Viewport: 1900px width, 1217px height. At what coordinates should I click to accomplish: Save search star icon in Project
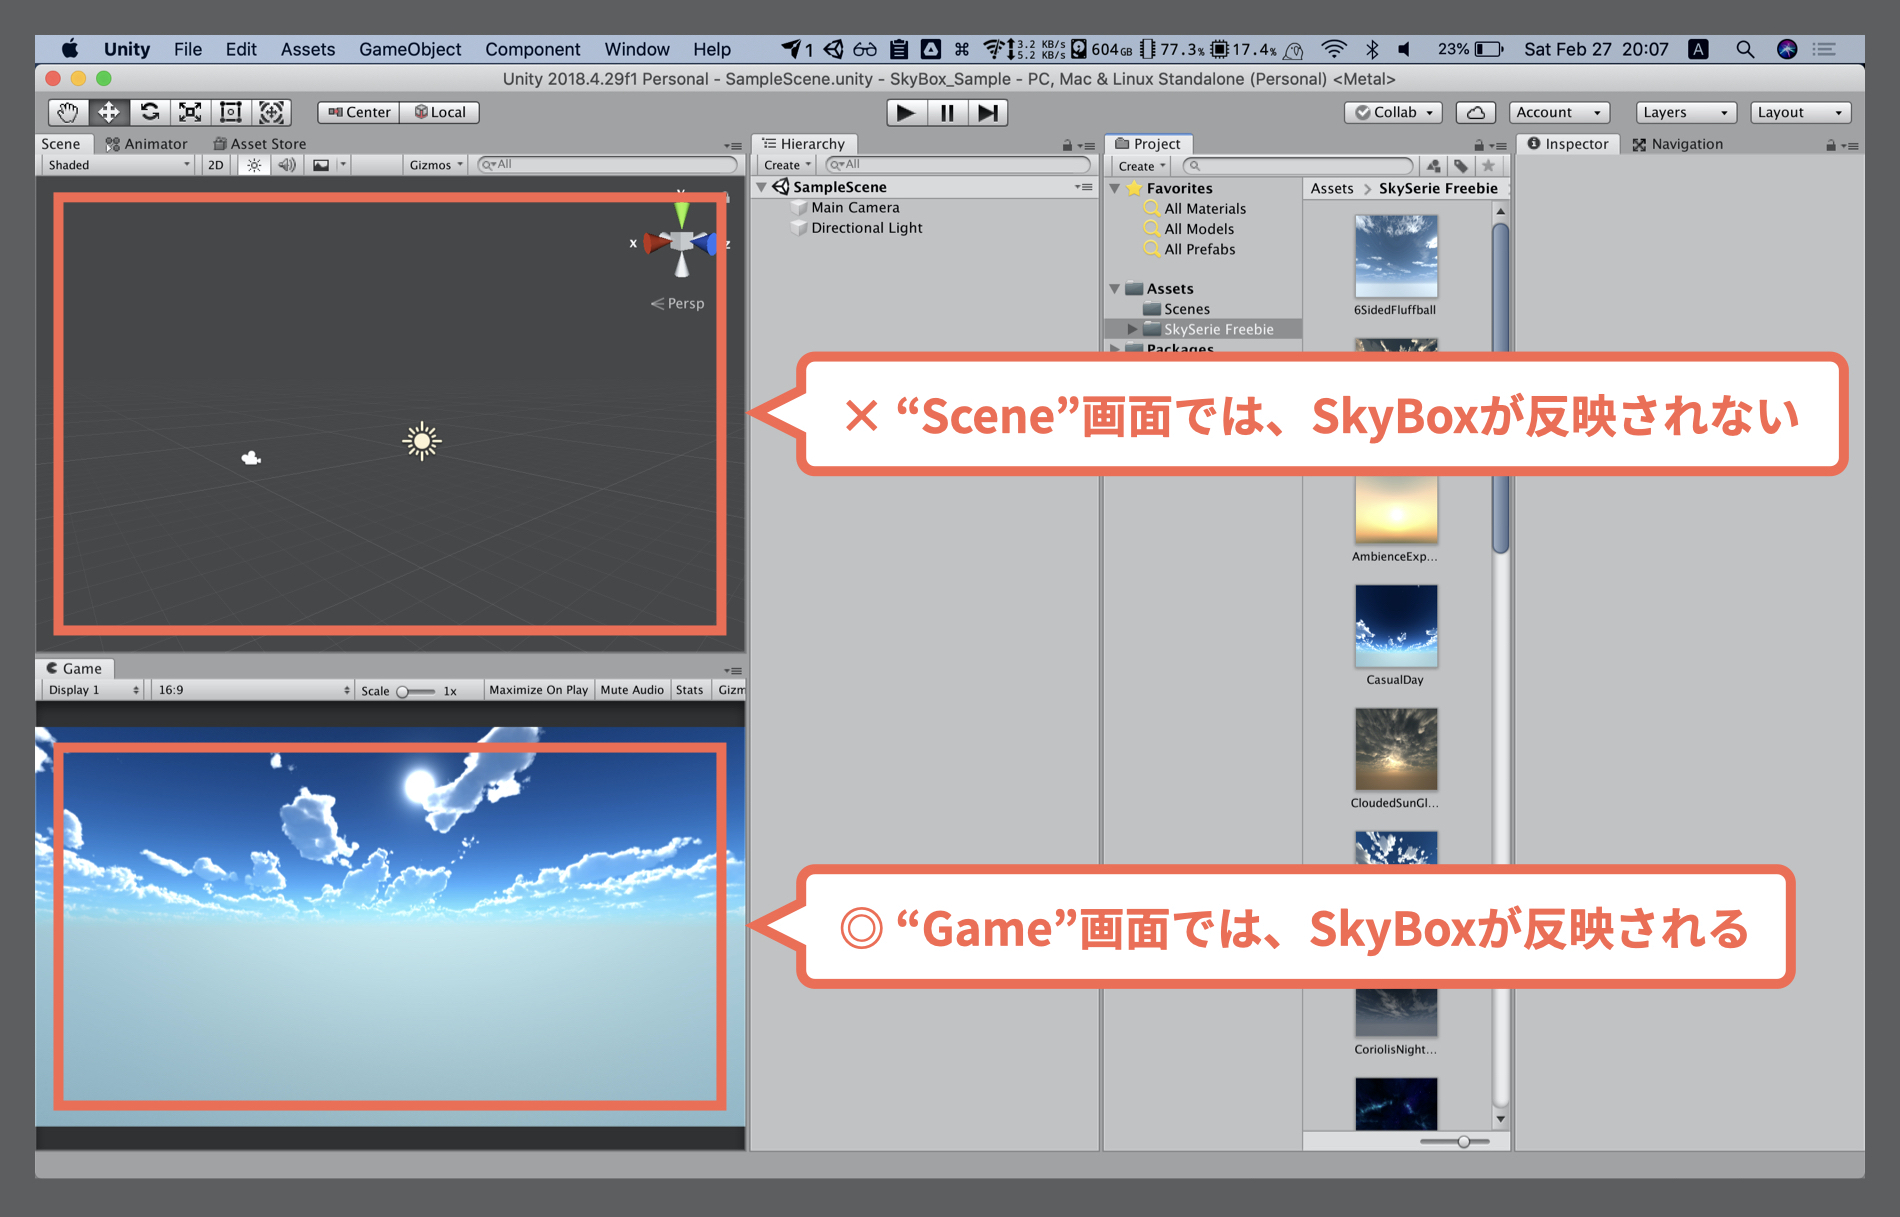coord(1489,166)
